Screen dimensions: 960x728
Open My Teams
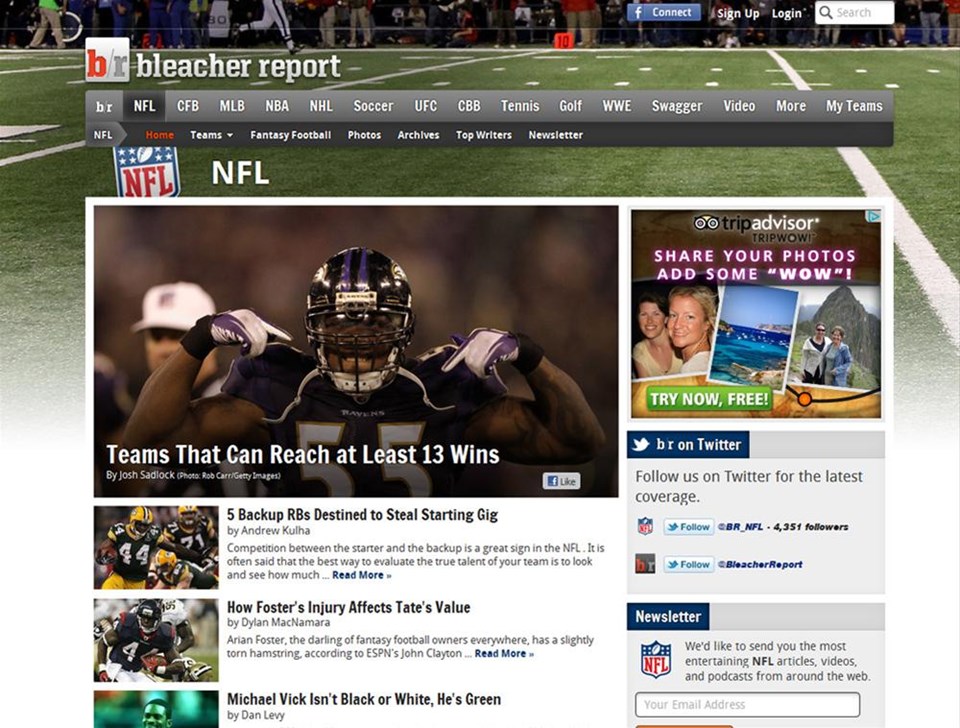coord(854,106)
